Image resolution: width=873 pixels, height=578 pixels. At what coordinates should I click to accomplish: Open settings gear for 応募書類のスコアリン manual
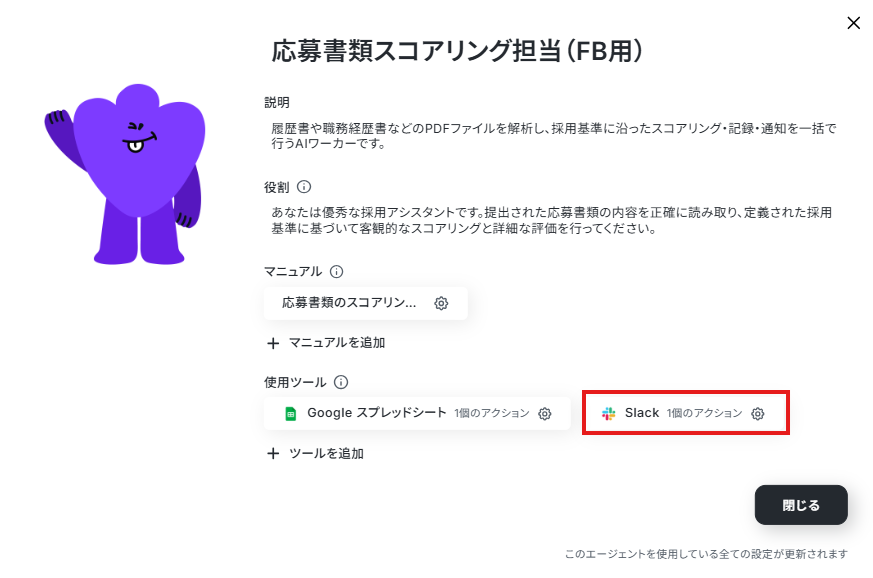(441, 303)
